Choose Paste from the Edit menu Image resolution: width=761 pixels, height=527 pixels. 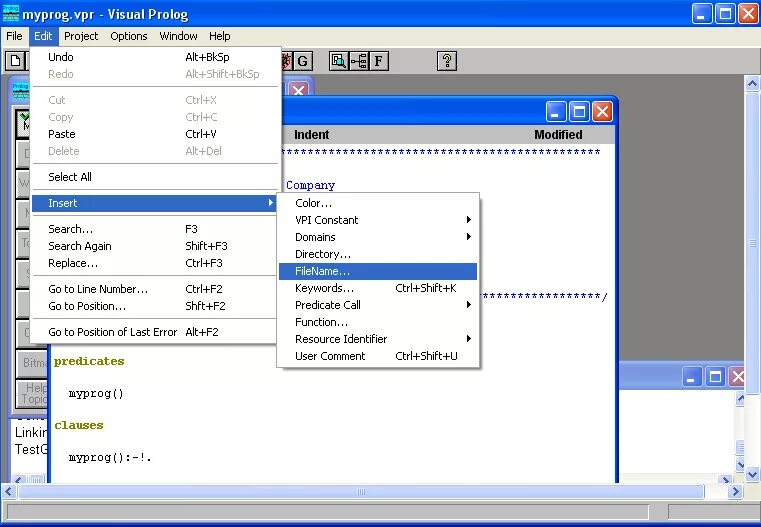coord(155,134)
